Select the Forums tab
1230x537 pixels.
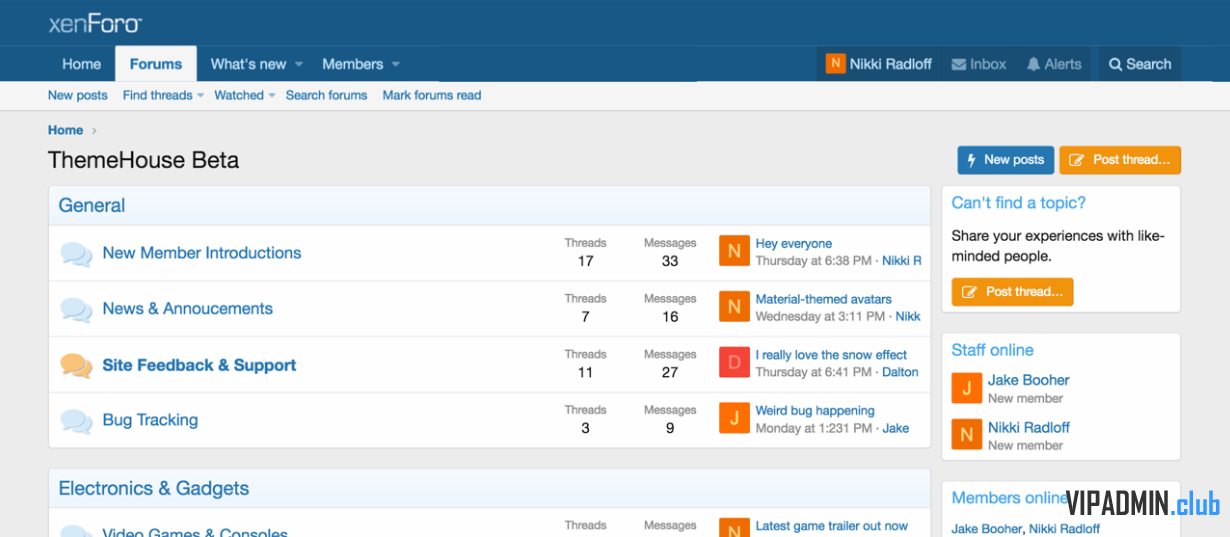[156, 64]
